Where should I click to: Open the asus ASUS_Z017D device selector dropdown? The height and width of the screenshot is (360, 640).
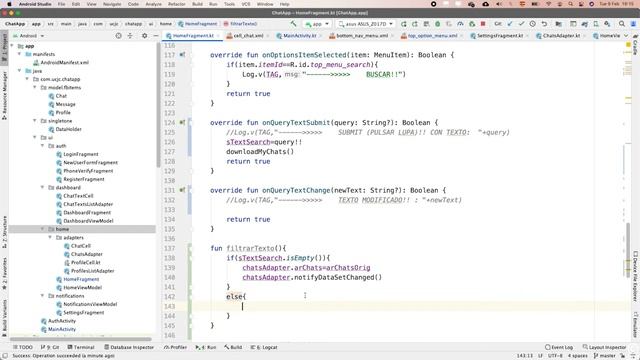(x=366, y=24)
